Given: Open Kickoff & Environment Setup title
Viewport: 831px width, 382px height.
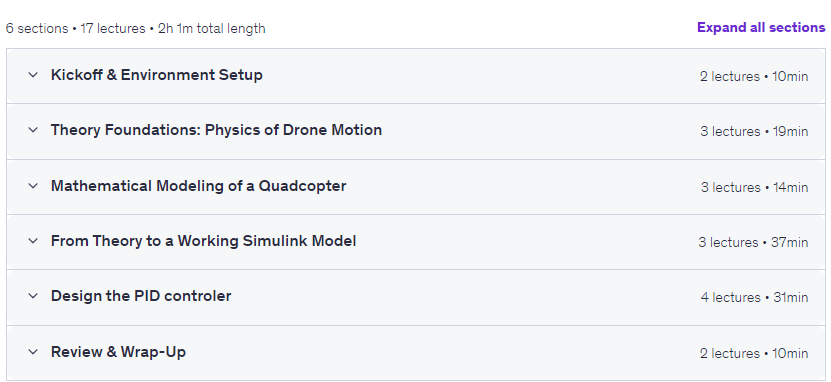Looking at the screenshot, I should (x=156, y=75).
